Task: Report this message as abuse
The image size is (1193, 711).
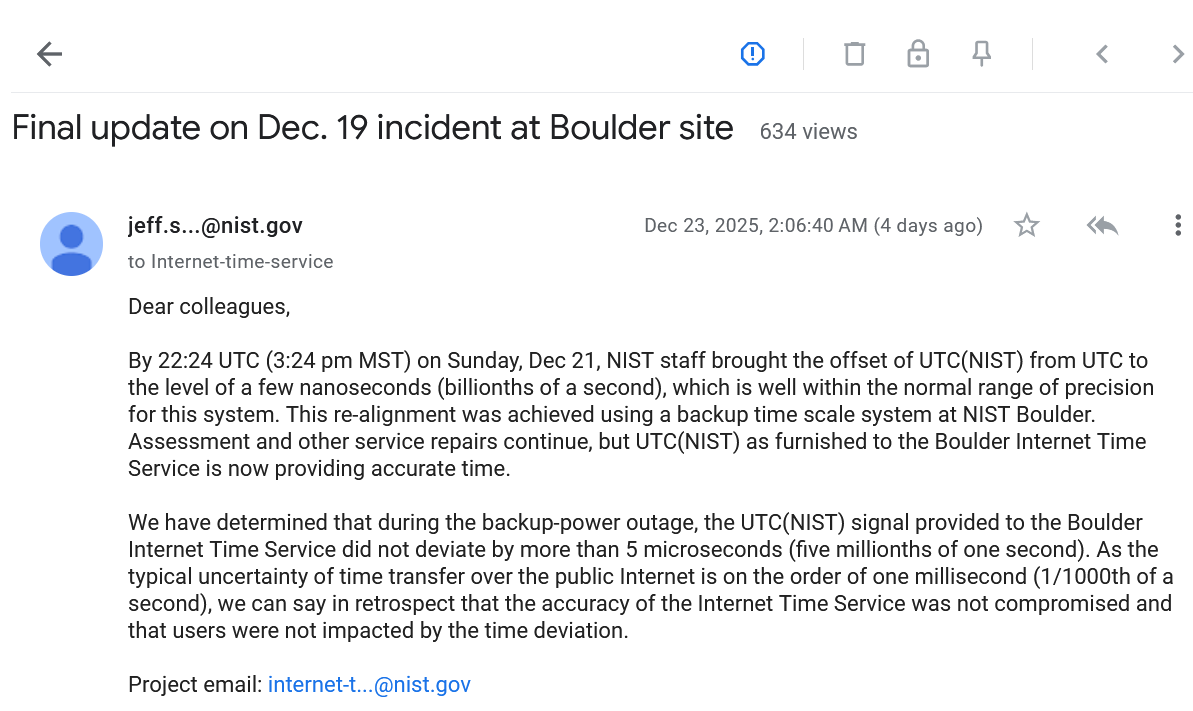Action: (x=752, y=54)
